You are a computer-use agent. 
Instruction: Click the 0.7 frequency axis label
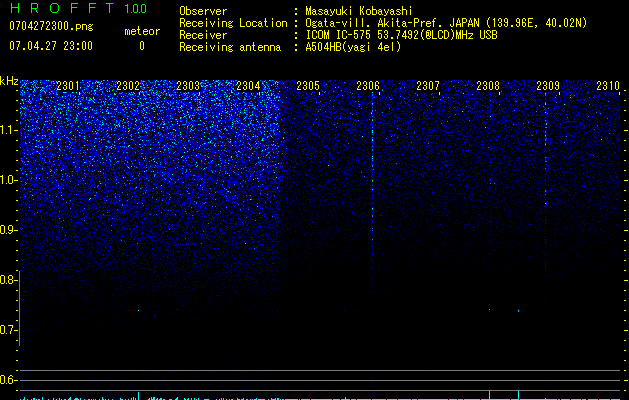(x=8, y=330)
